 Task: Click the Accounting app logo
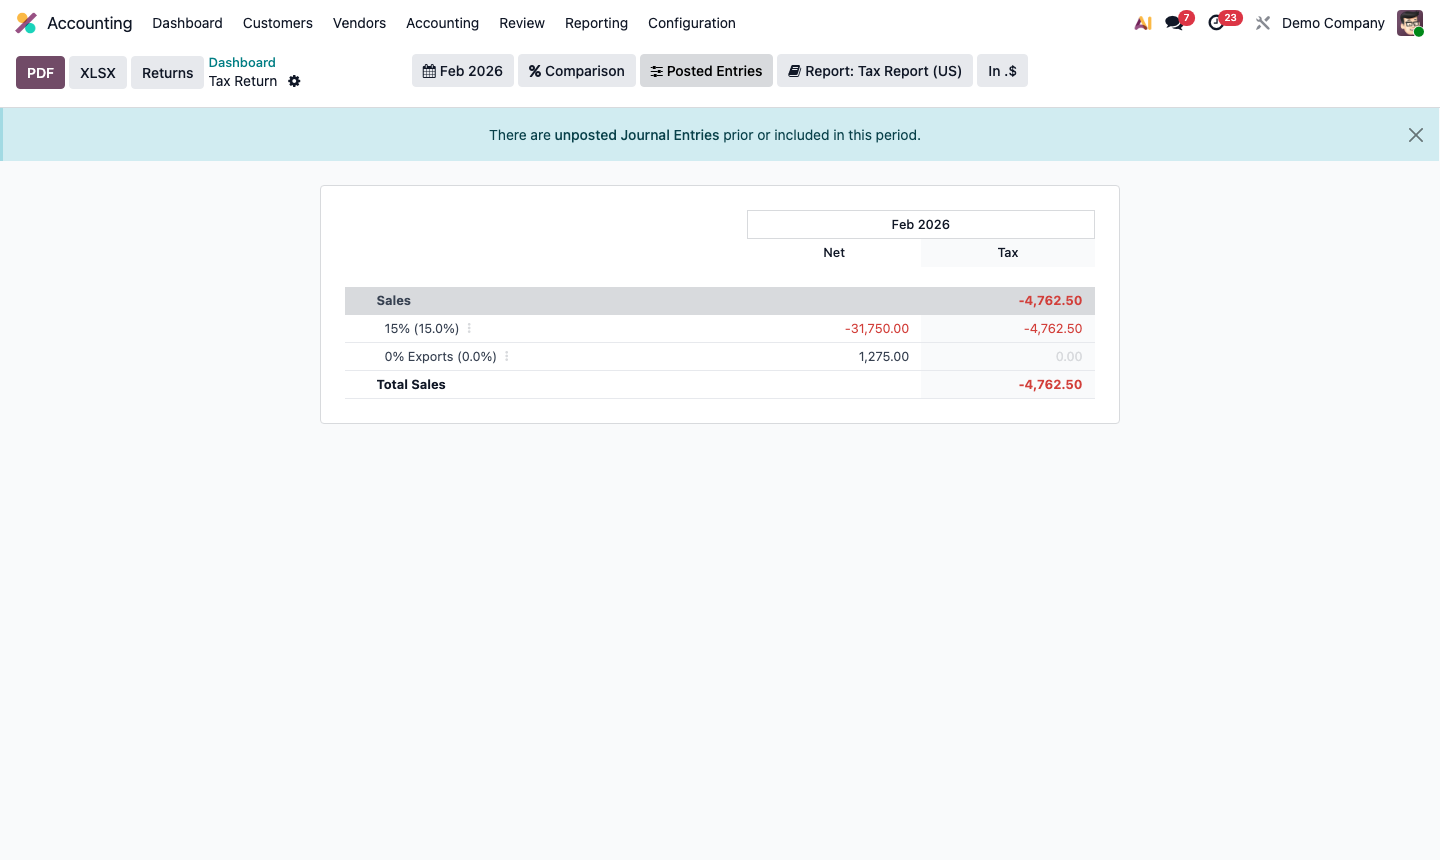pyautogui.click(x=25, y=22)
